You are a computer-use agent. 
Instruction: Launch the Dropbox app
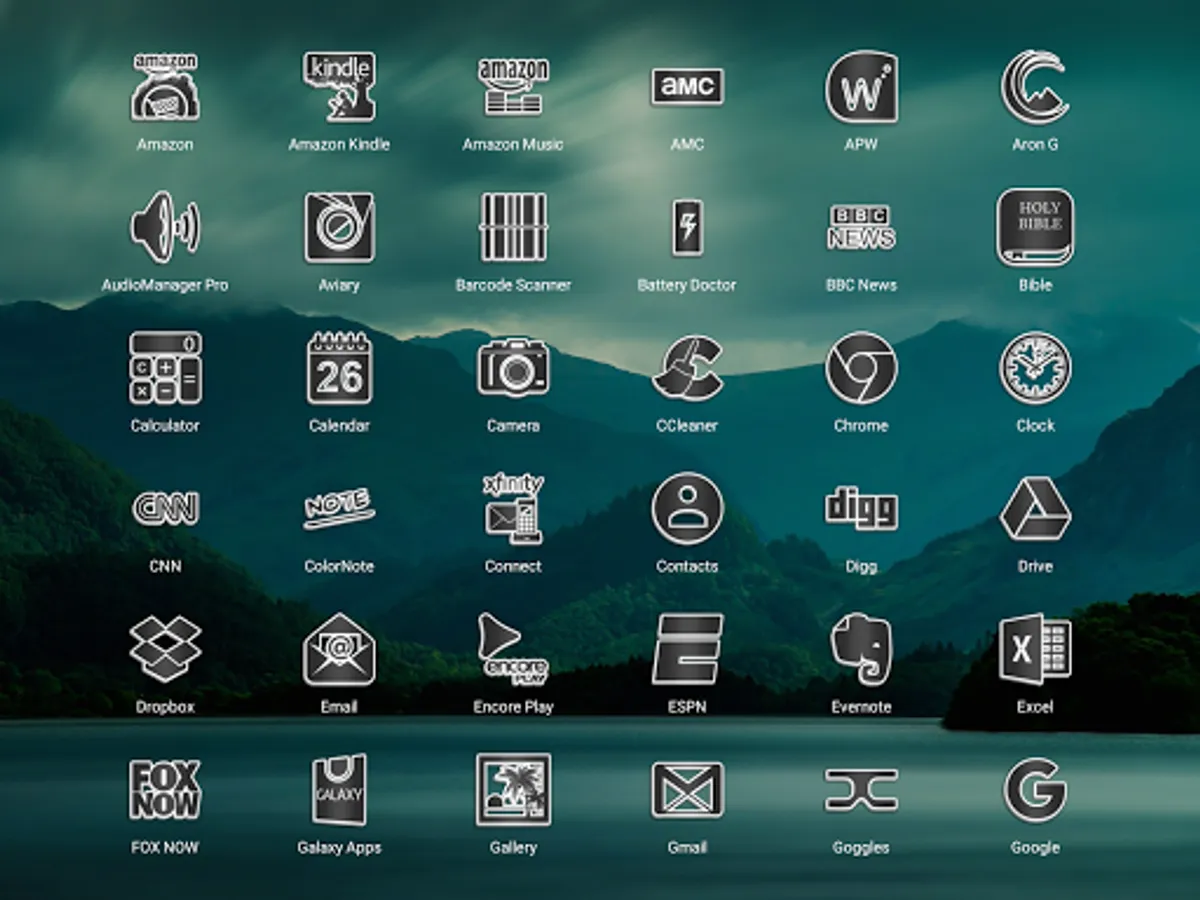coord(165,649)
